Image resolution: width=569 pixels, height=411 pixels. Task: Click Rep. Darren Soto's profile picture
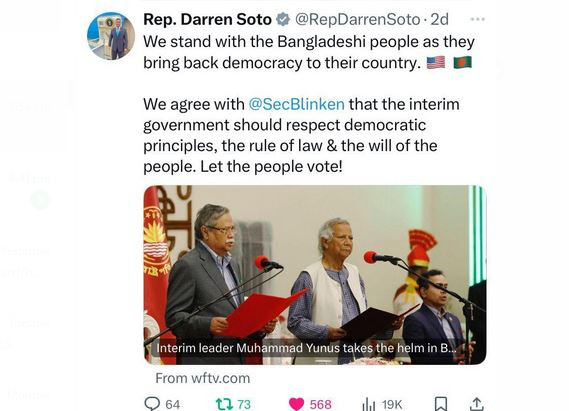(111, 36)
